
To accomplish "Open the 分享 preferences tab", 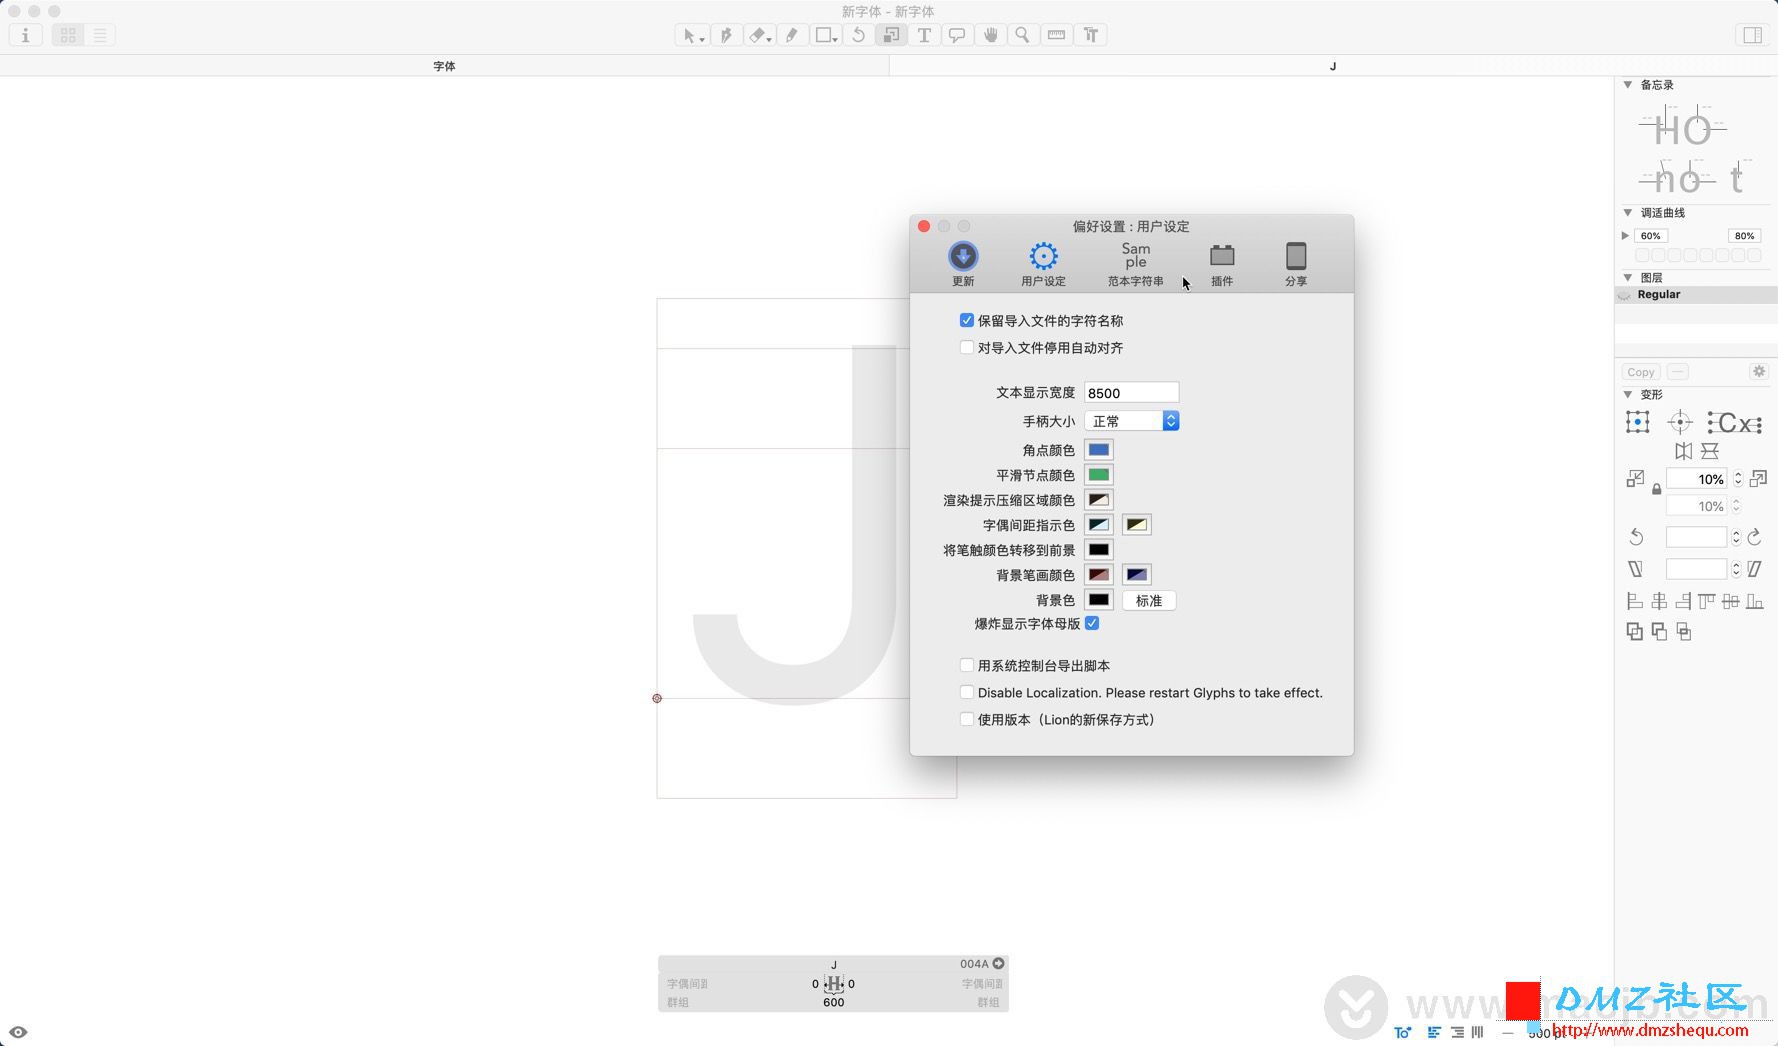I will (1296, 264).
